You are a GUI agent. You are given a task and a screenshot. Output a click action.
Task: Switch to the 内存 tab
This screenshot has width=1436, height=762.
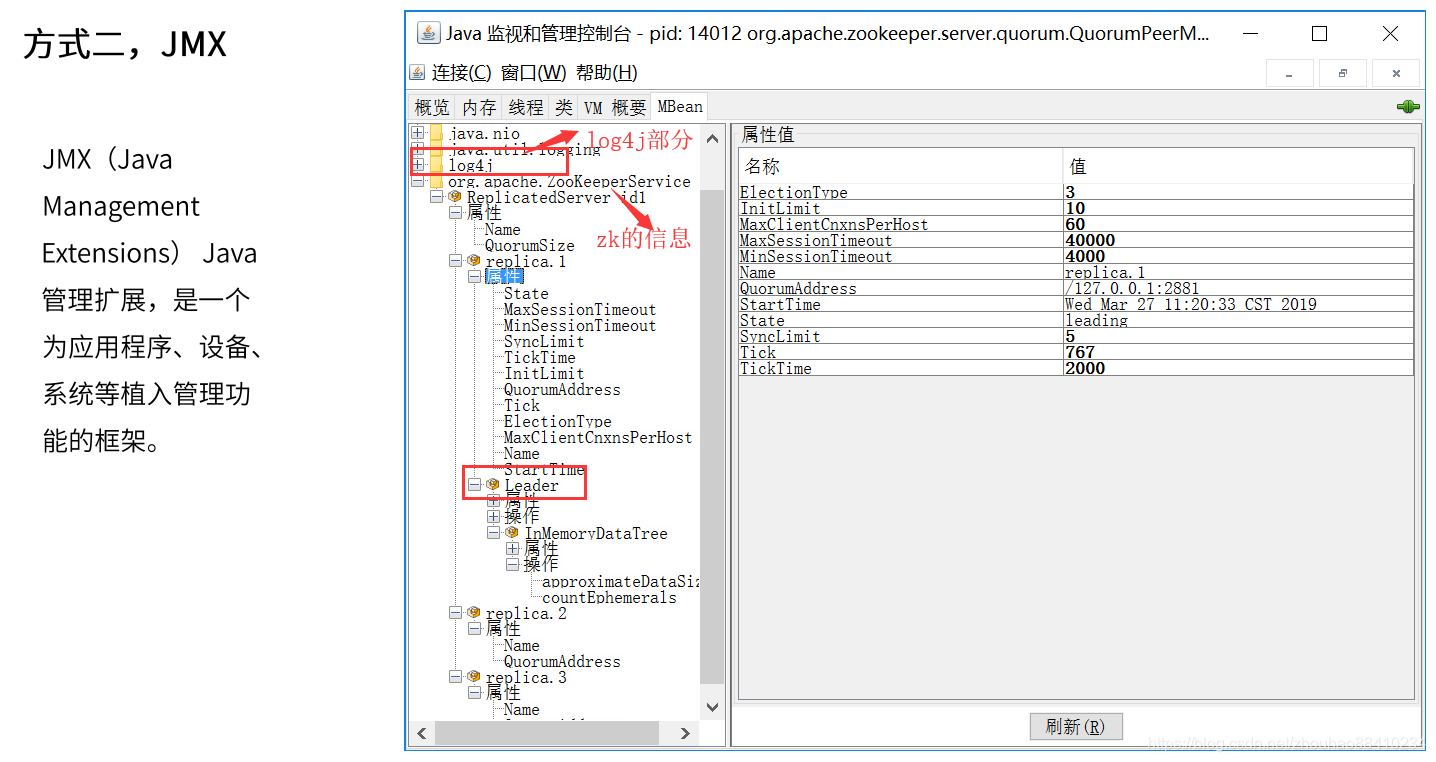pyautogui.click(x=479, y=107)
